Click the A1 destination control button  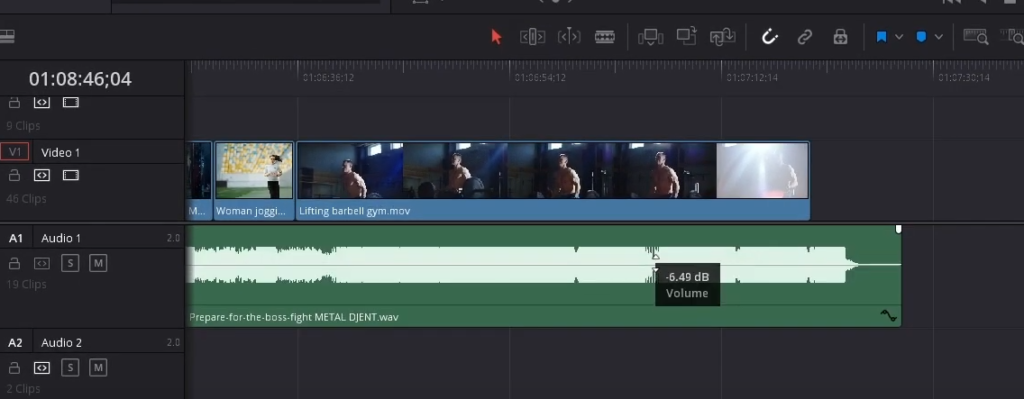pyautogui.click(x=16, y=238)
